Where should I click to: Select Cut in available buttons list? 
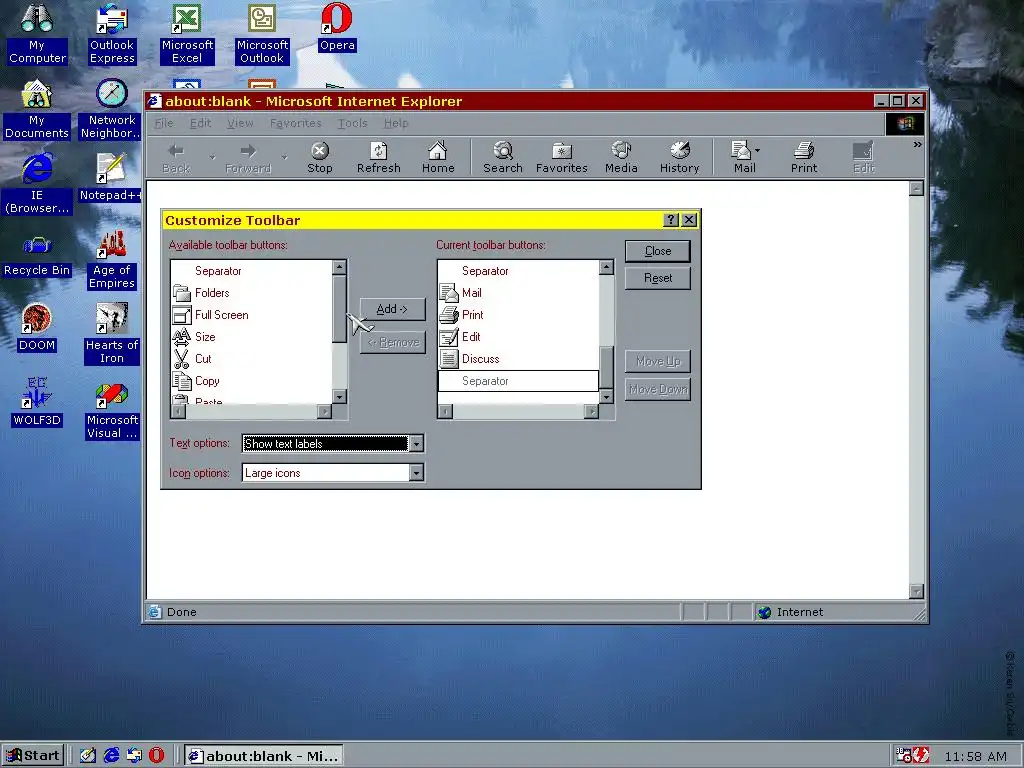pos(252,359)
